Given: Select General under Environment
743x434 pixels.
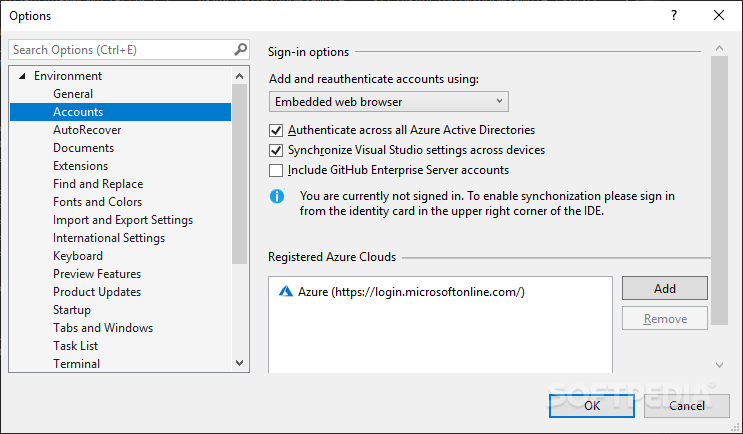Looking at the screenshot, I should 73,94.
